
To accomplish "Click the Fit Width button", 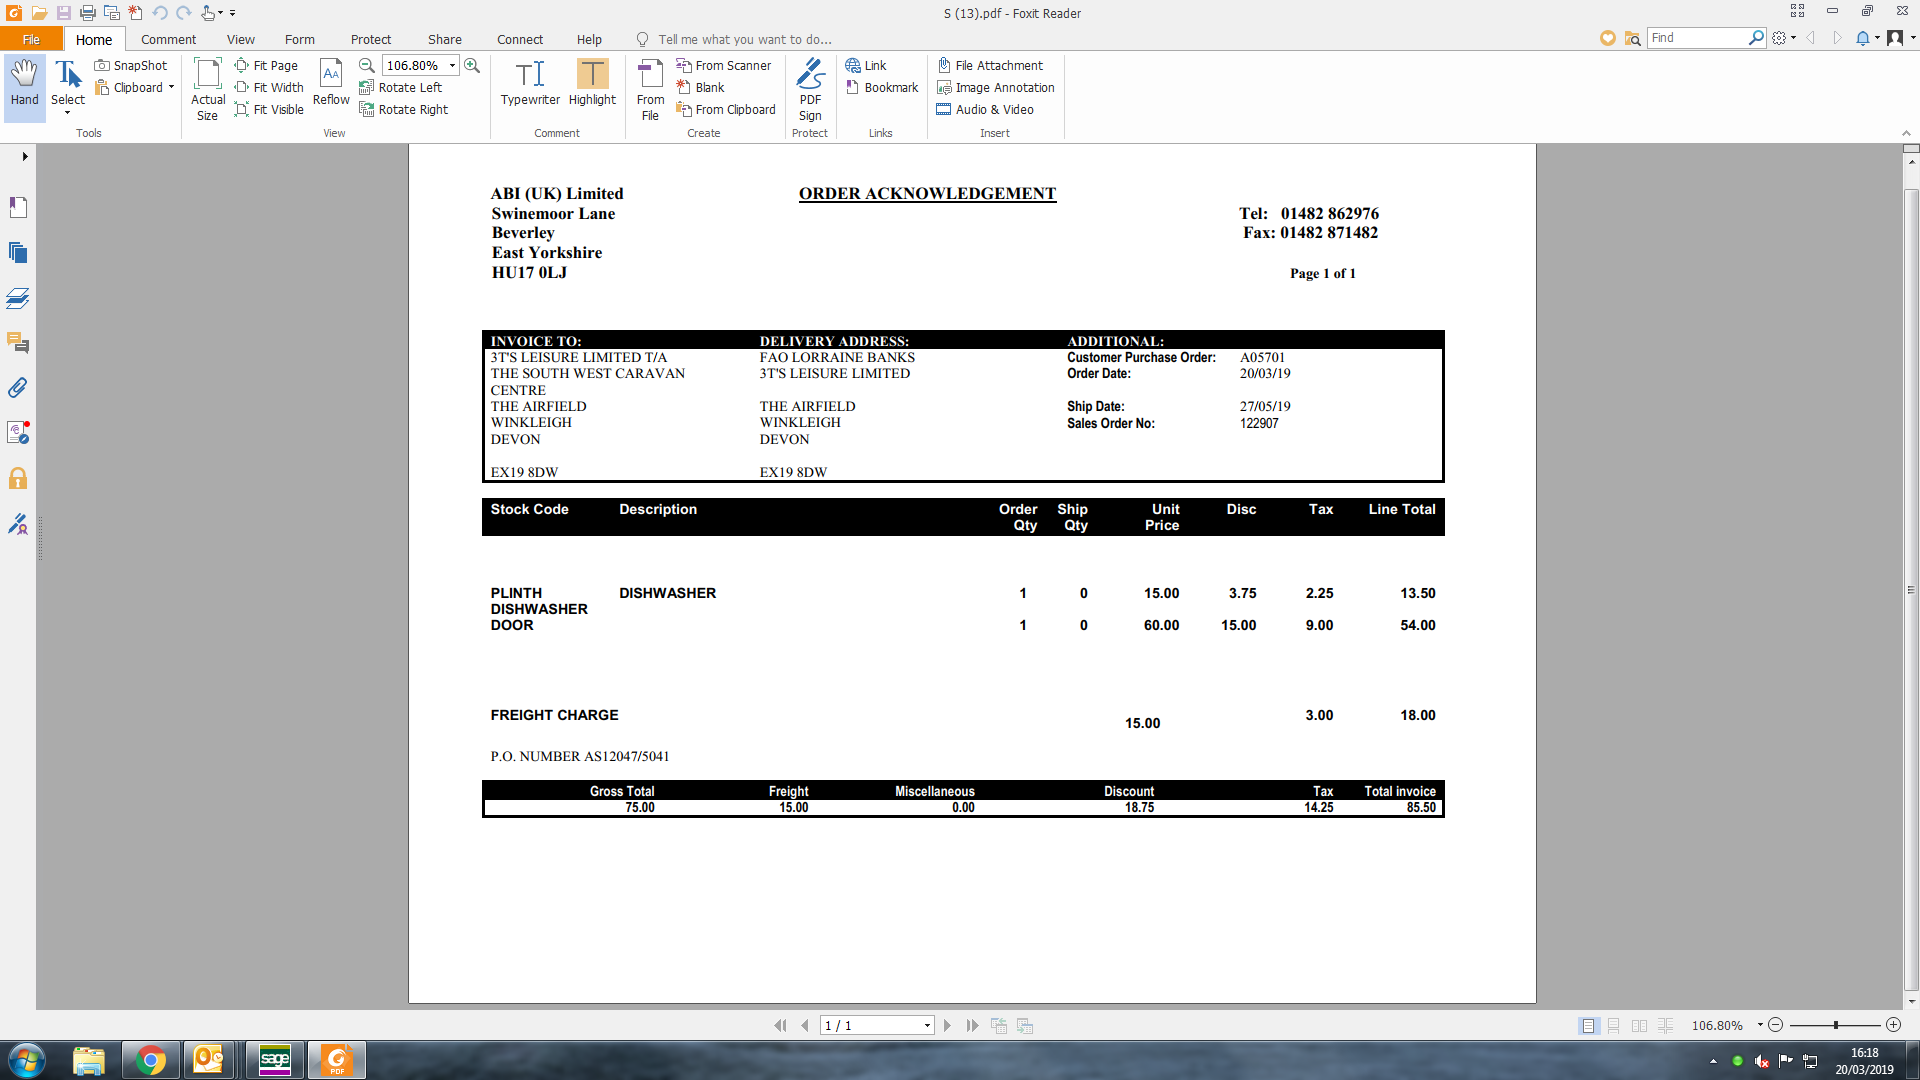I will click(269, 88).
